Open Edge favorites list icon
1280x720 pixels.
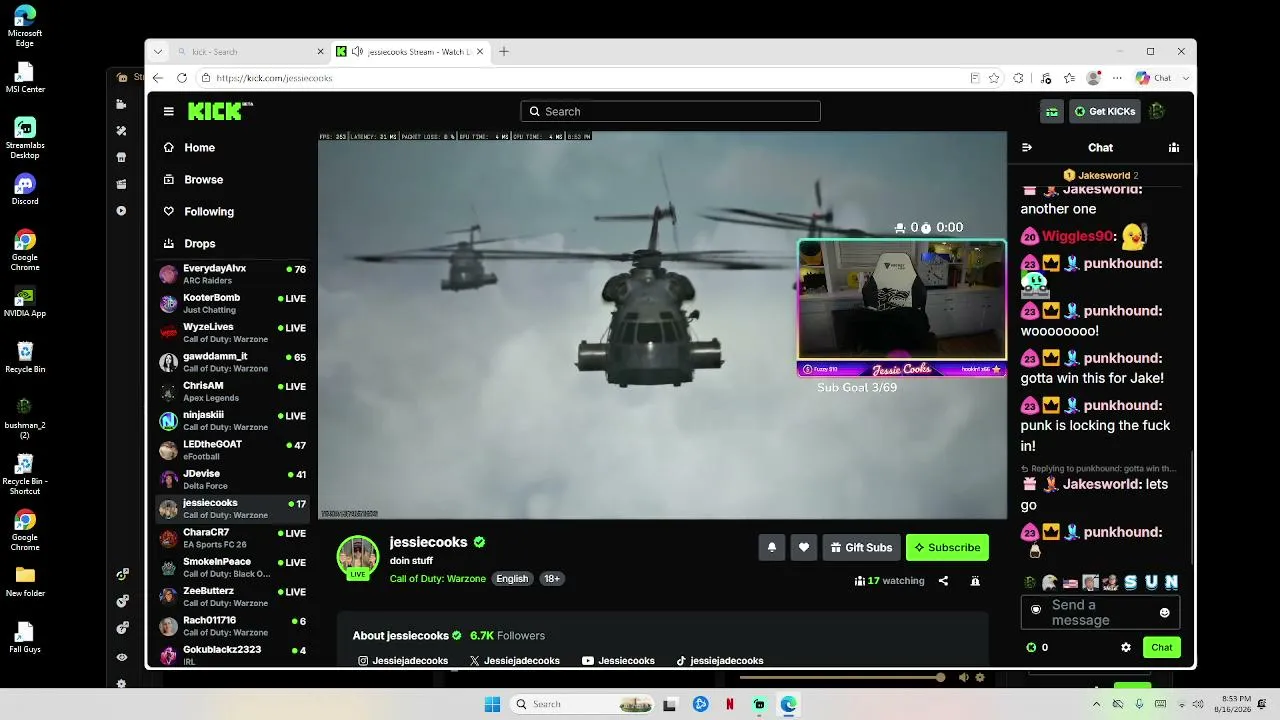pyautogui.click(x=1070, y=78)
